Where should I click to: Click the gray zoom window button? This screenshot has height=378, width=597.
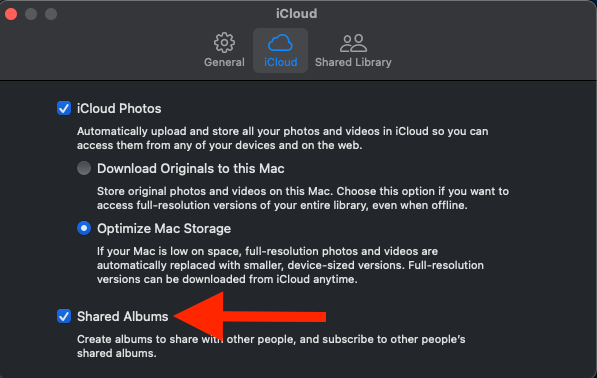[x=51, y=14]
